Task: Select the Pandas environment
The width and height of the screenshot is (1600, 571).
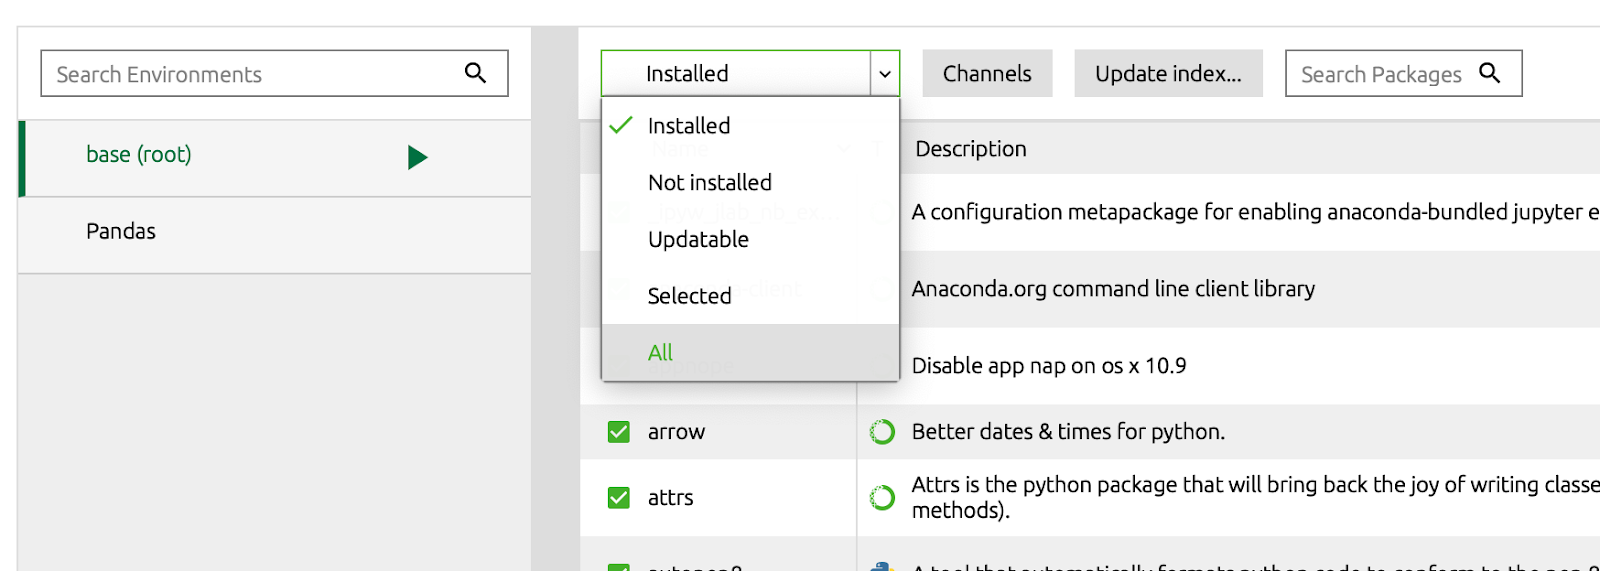Action: tap(121, 232)
